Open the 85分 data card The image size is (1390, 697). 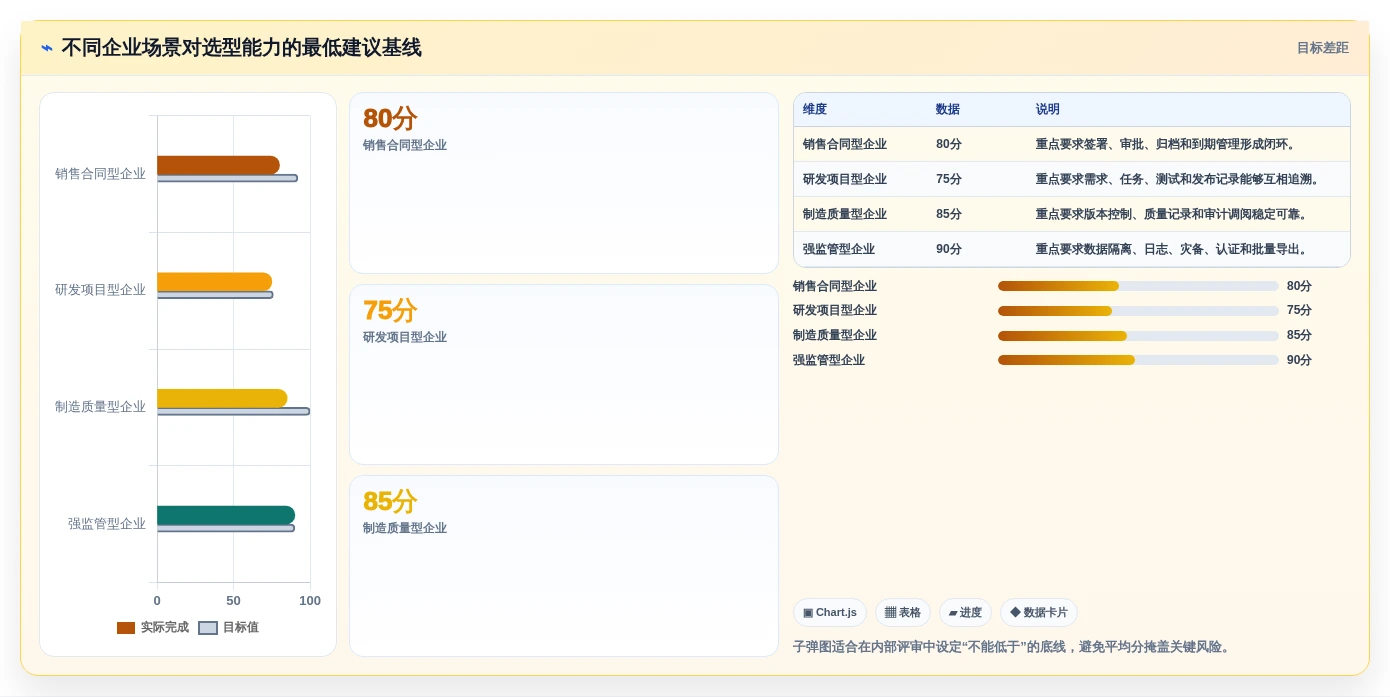click(564, 566)
